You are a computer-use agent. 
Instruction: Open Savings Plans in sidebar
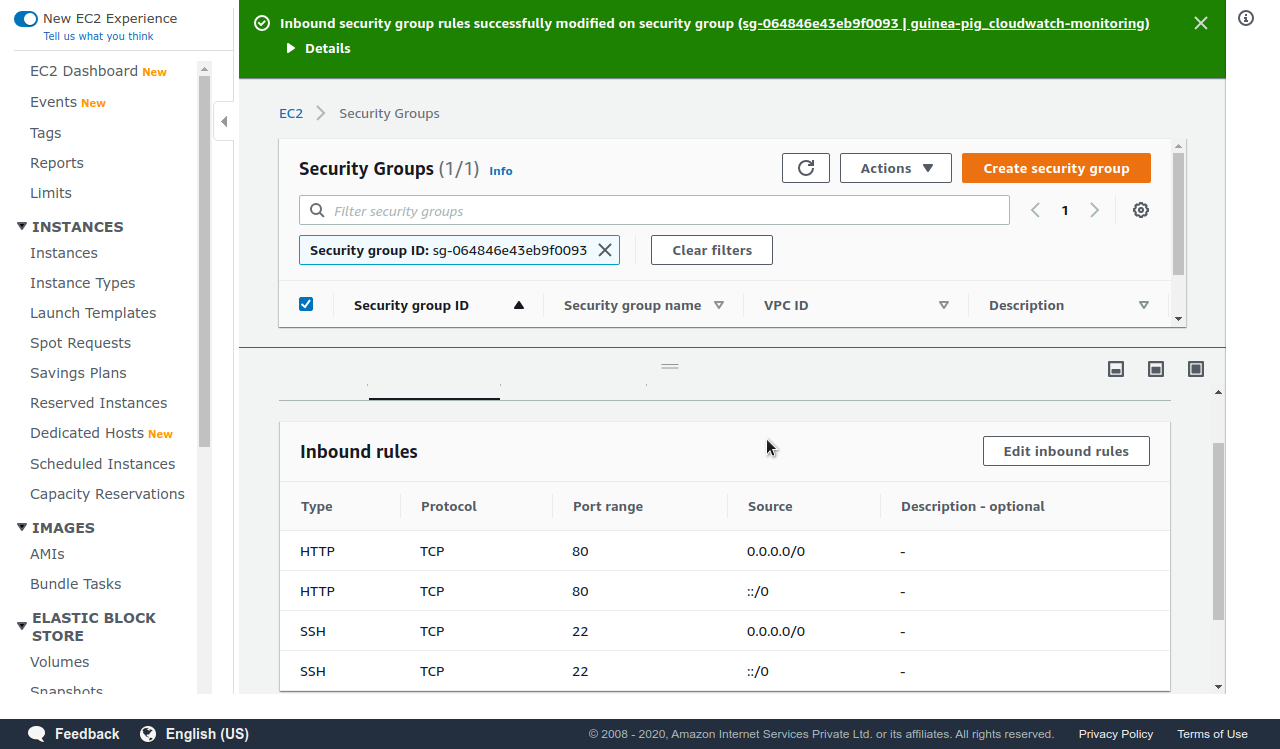(x=78, y=373)
